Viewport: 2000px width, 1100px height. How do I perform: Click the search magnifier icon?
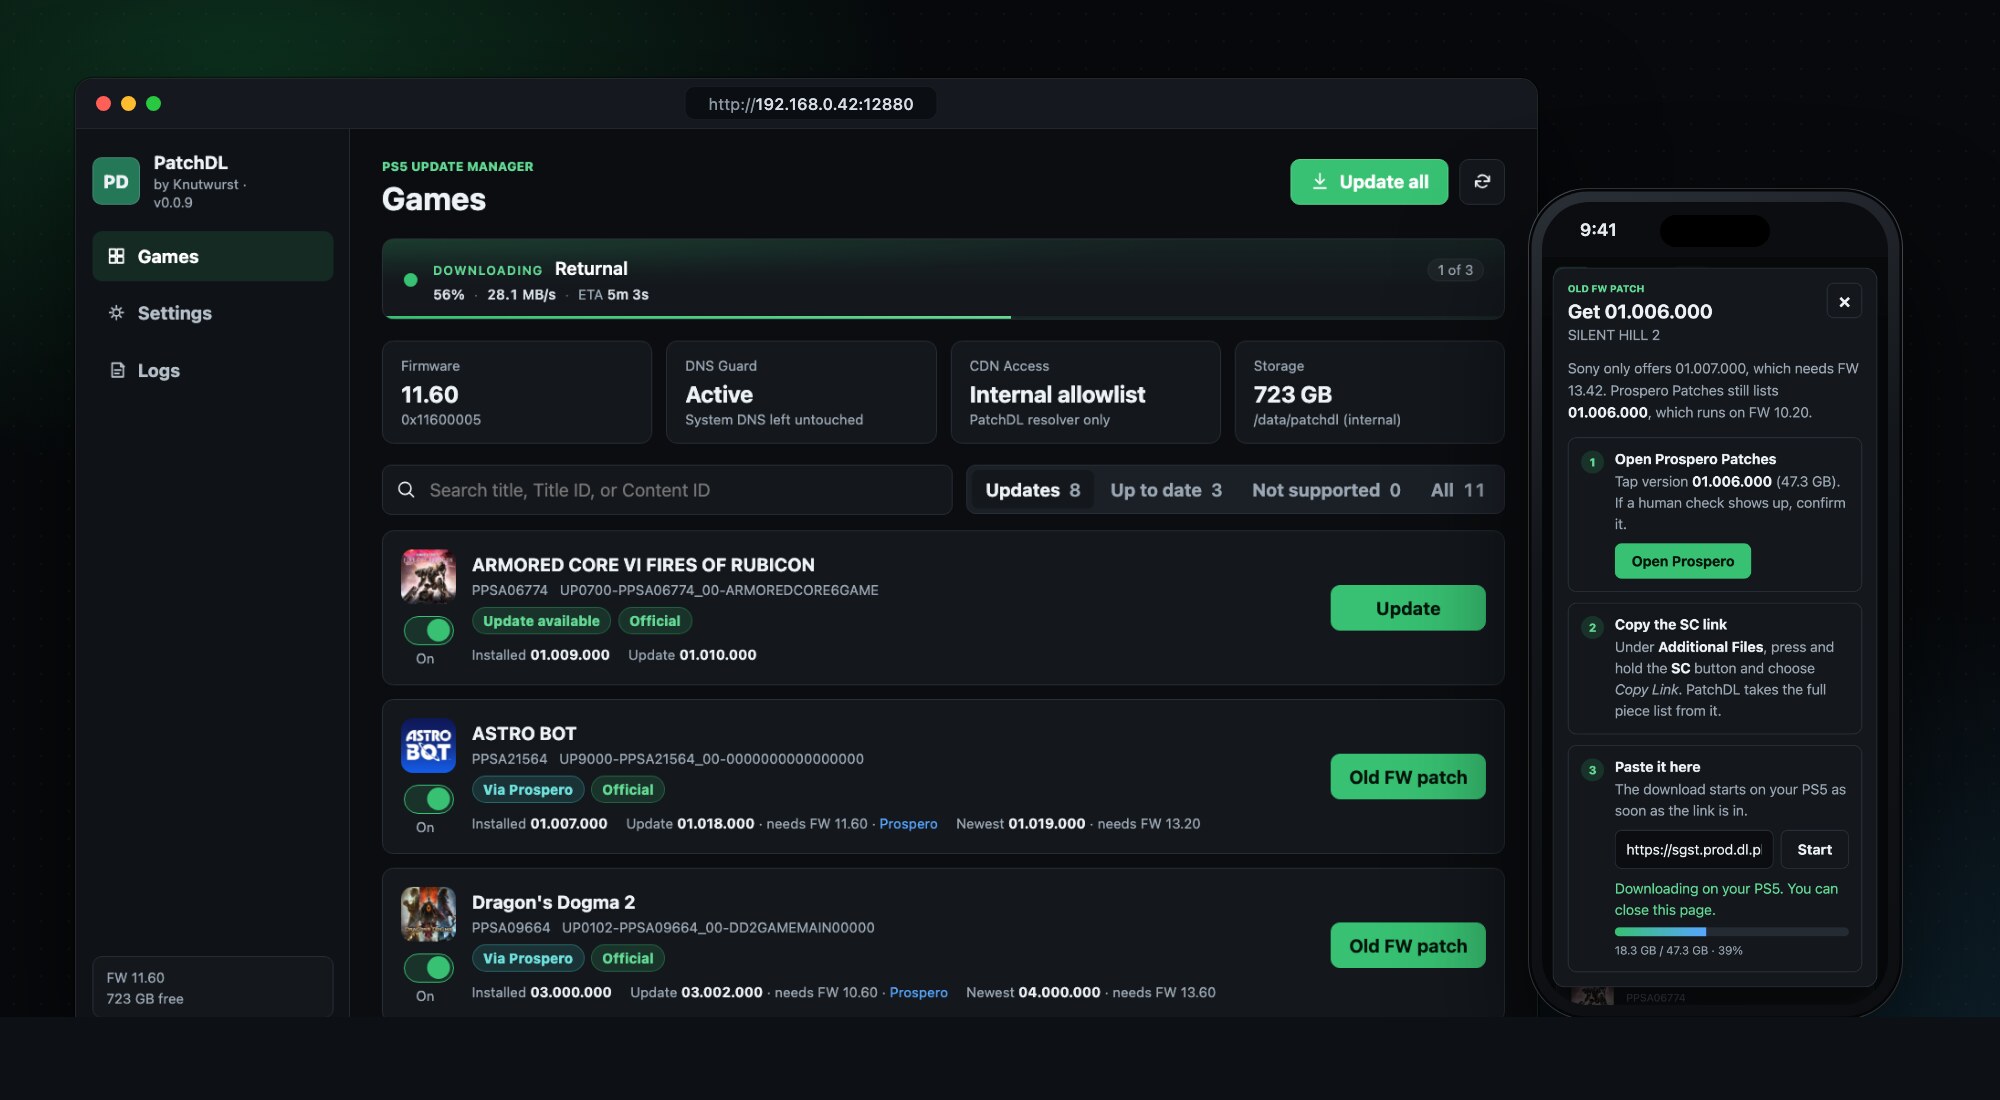point(406,490)
